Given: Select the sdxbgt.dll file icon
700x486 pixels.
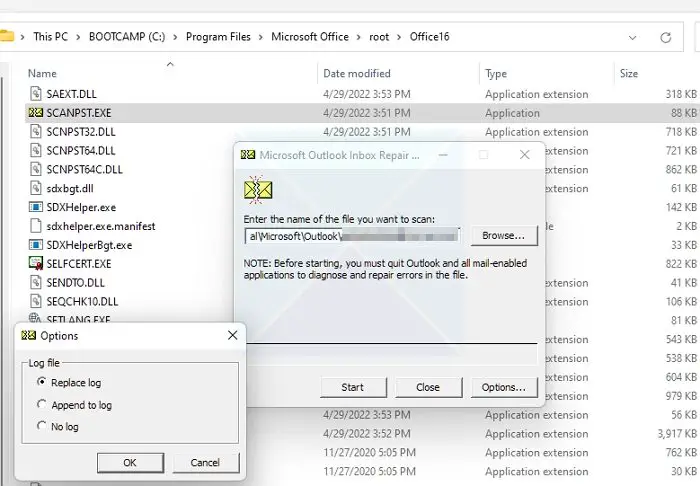Looking at the screenshot, I should (36, 188).
